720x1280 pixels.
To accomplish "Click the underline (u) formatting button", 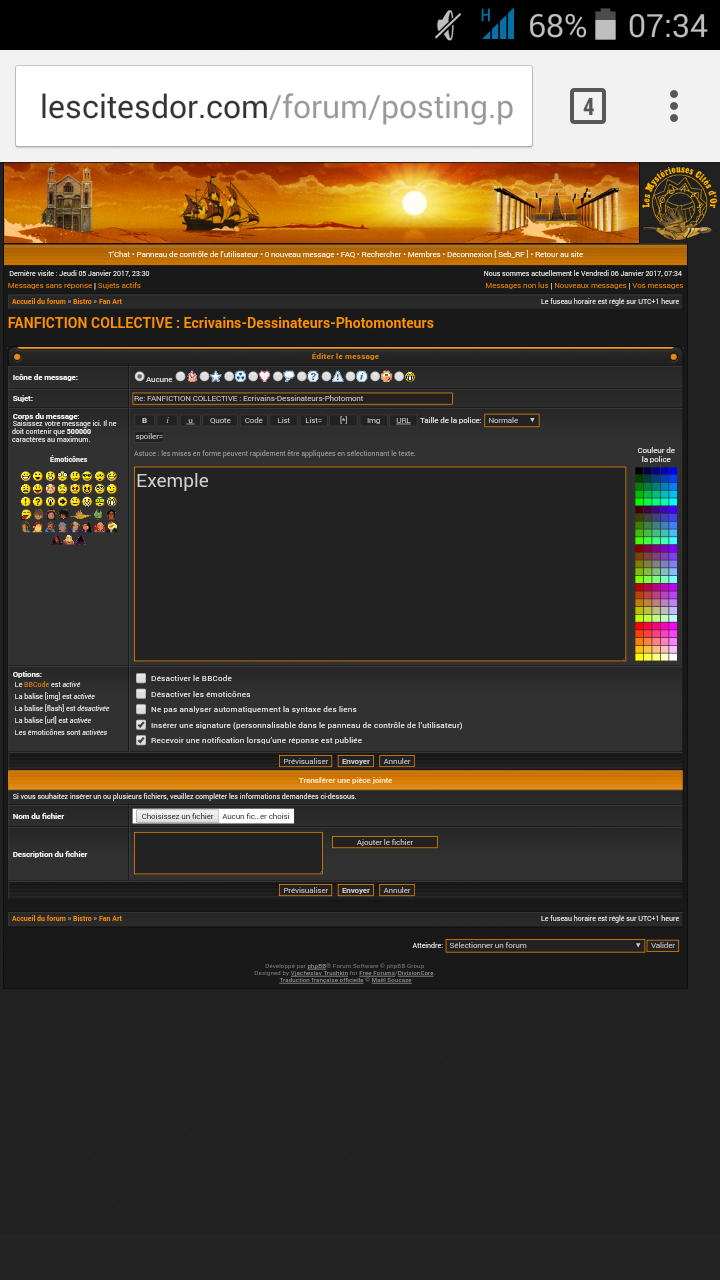I will [190, 421].
